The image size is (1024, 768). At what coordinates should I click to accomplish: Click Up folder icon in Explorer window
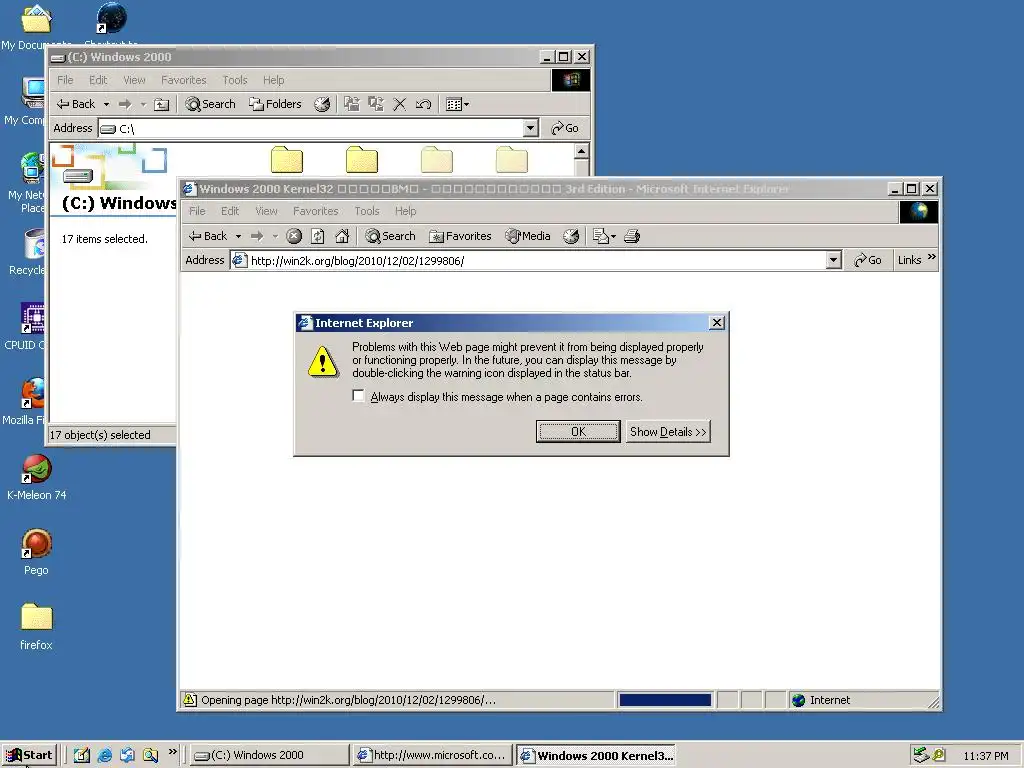pyautogui.click(x=161, y=104)
